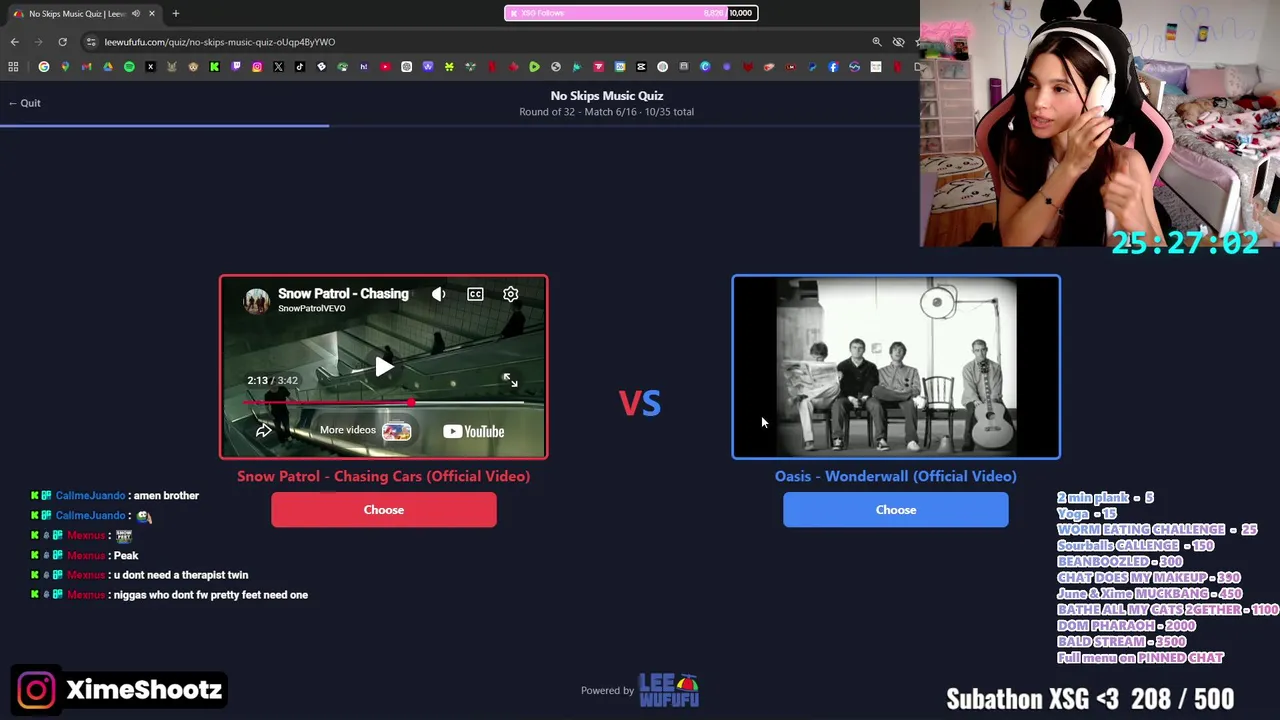This screenshot has height=720, width=1280.
Task: Click the Oasis Wonderwall video thumbnail
Action: click(x=896, y=367)
